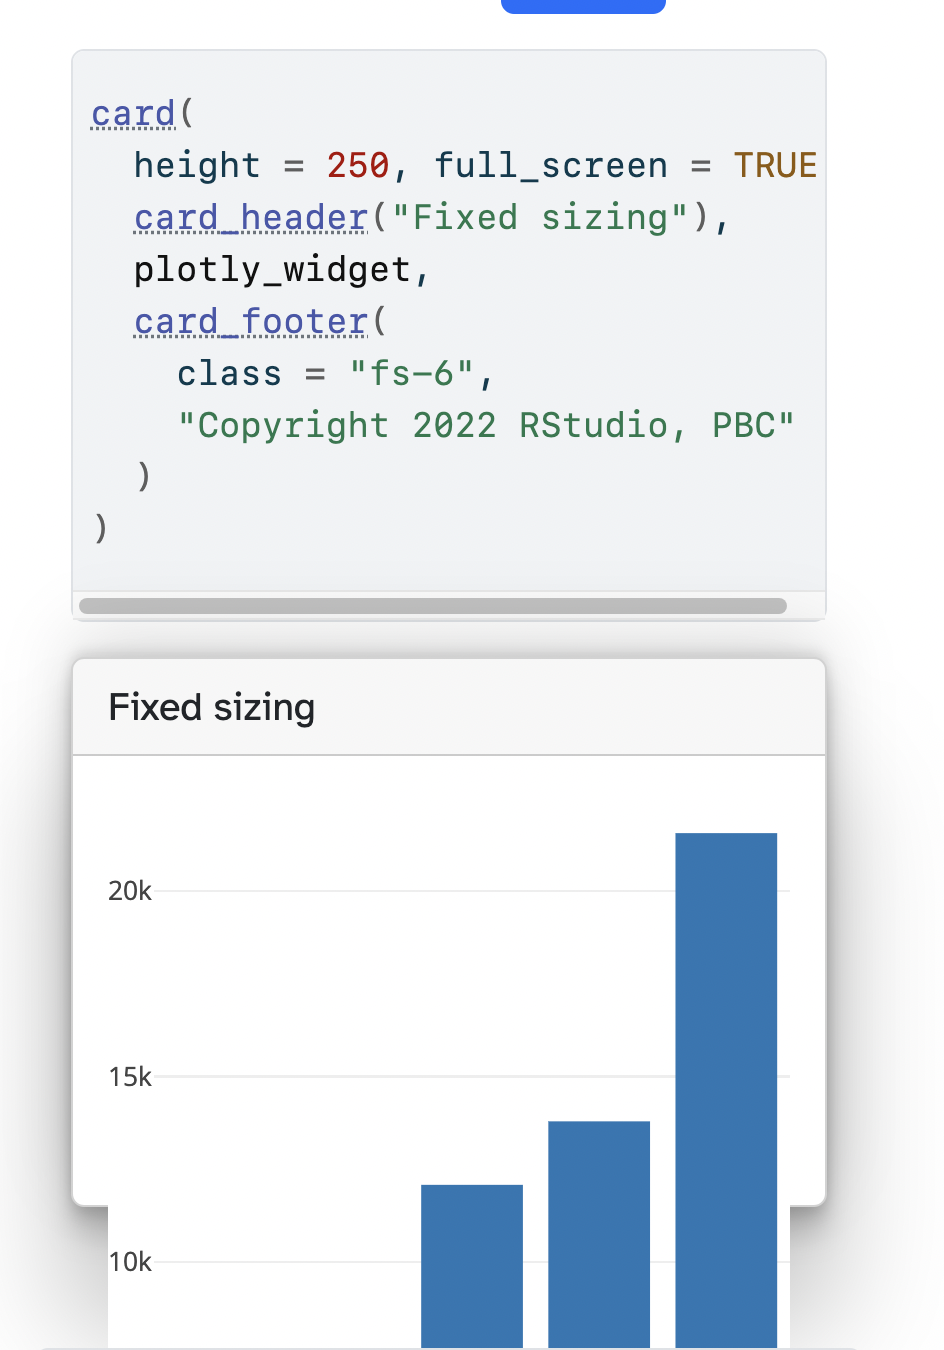
Task: Open the card function documentation link
Action: click(x=132, y=113)
